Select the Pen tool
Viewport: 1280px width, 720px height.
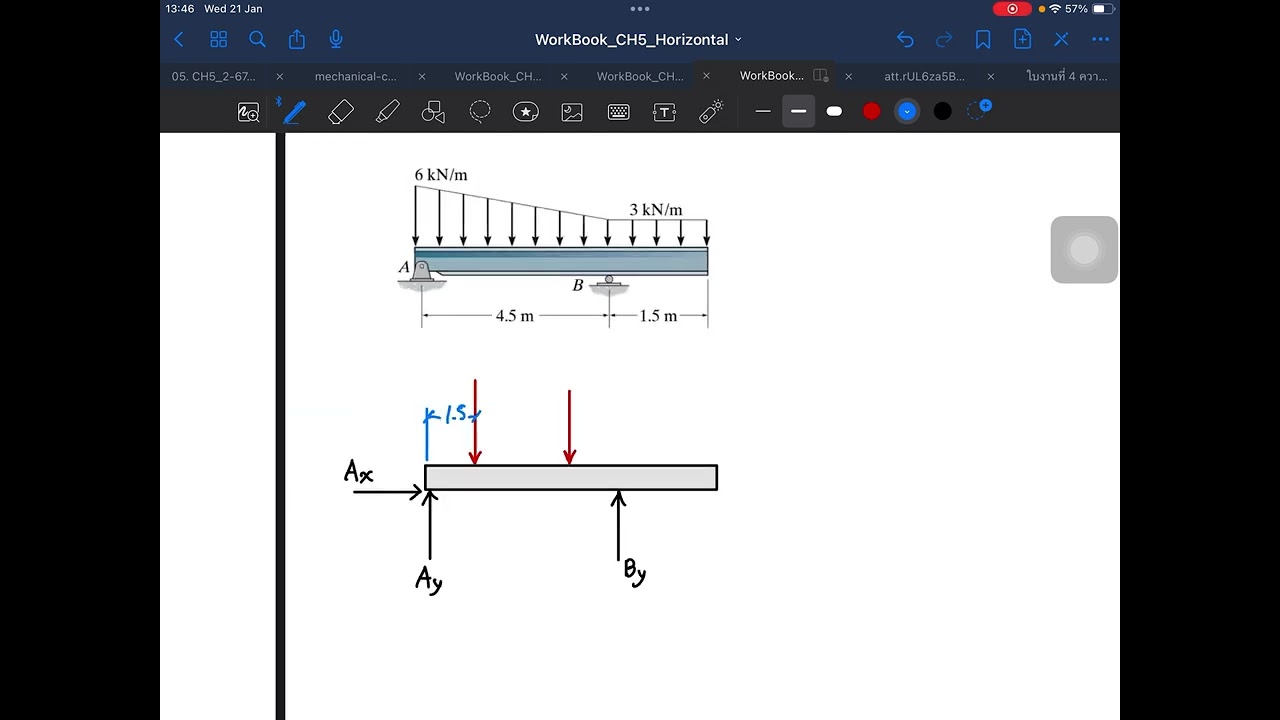[293, 112]
